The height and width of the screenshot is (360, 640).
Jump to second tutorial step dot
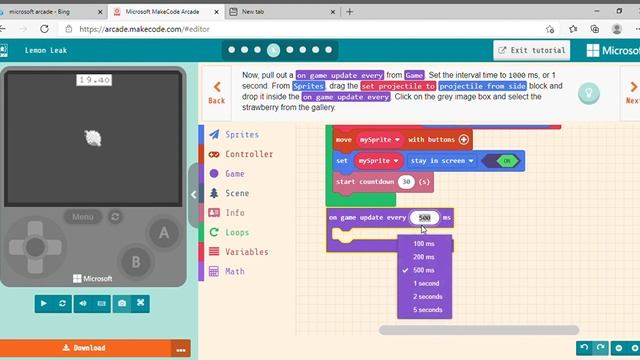(x=244, y=50)
